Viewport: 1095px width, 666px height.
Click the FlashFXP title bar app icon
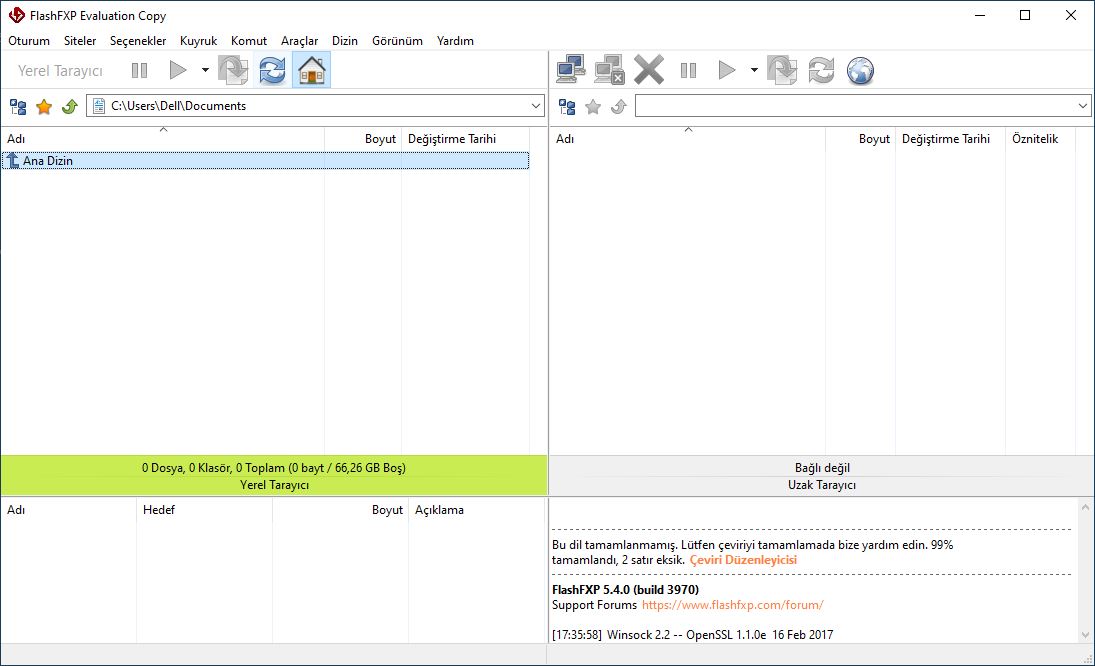click(16, 15)
